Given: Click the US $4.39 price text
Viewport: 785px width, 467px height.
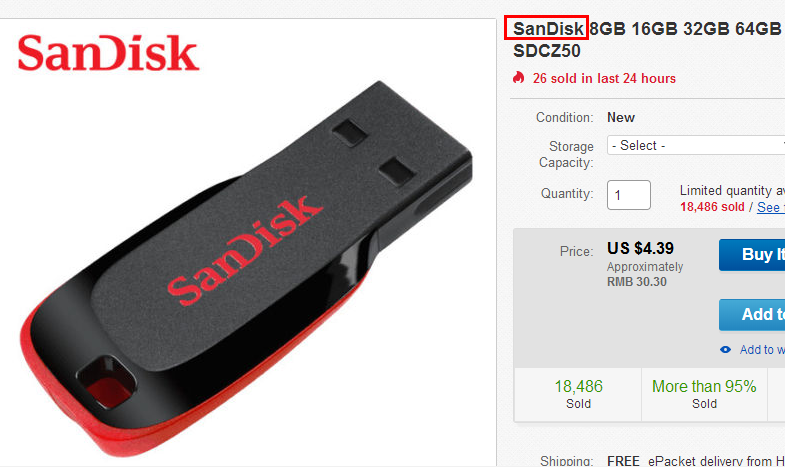Looking at the screenshot, I should click(x=640, y=248).
